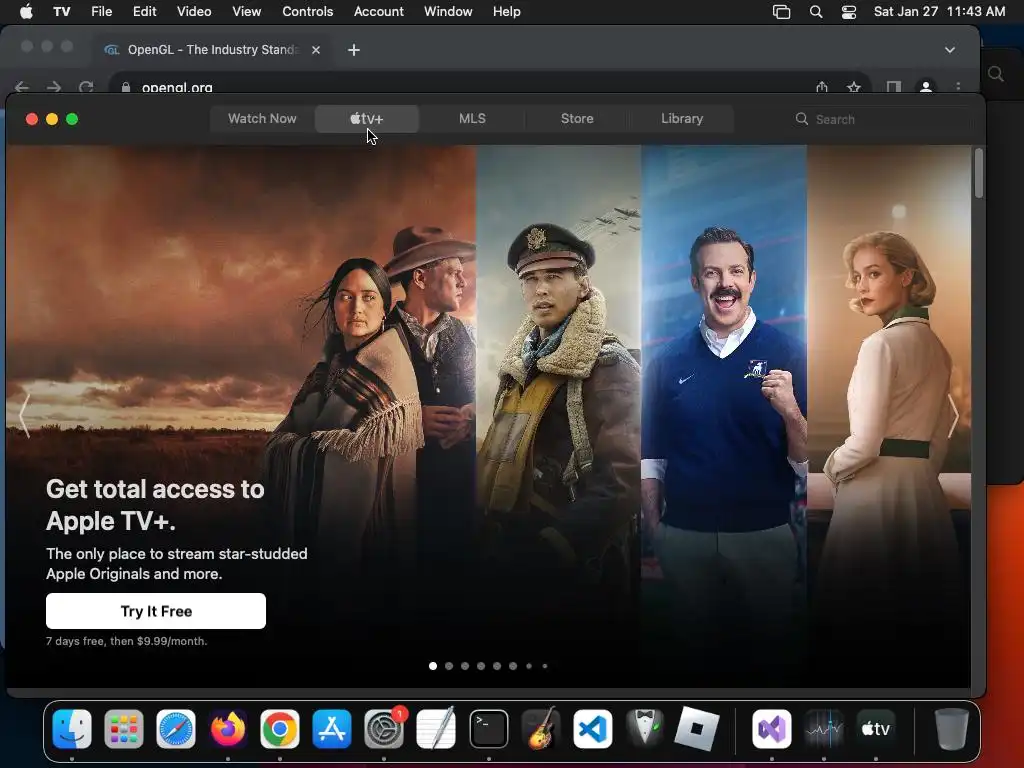Click the Ted Lasso hero image

pyautogui.click(x=724, y=415)
